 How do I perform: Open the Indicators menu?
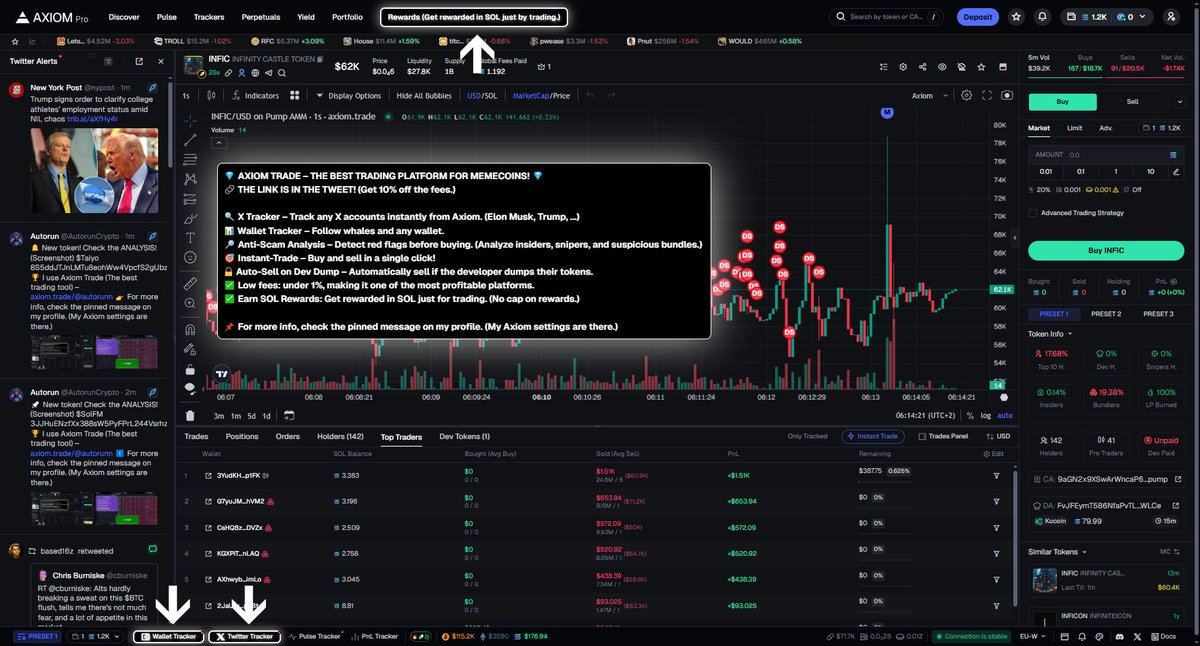255,96
